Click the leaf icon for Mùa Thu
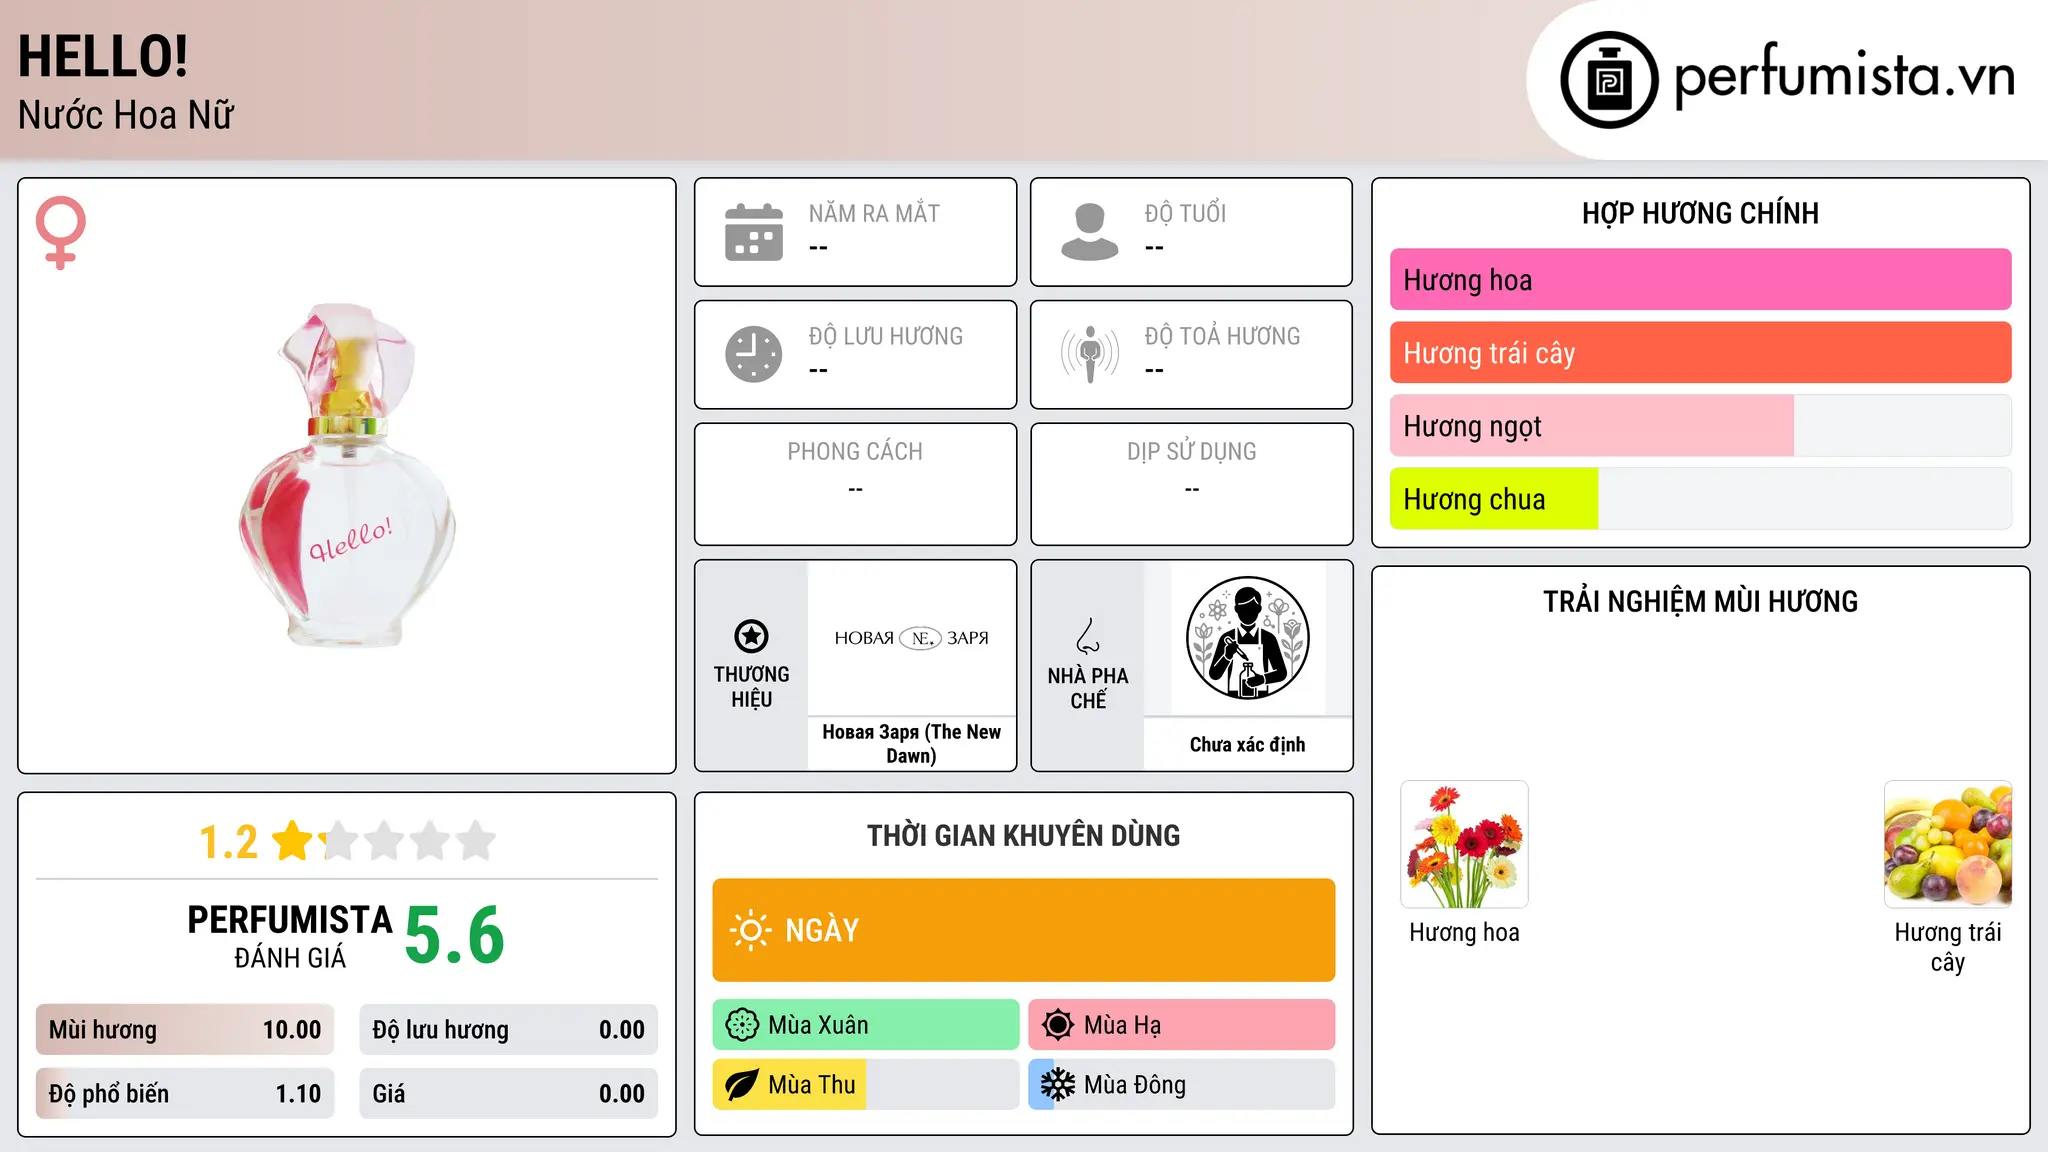 [x=742, y=1085]
